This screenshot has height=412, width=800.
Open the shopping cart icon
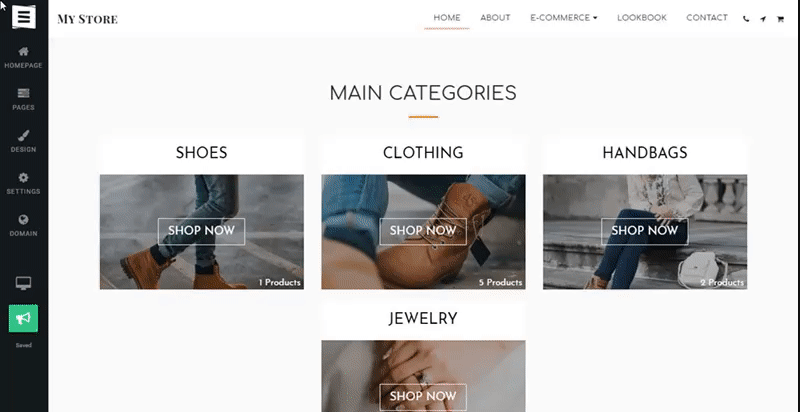tap(780, 19)
